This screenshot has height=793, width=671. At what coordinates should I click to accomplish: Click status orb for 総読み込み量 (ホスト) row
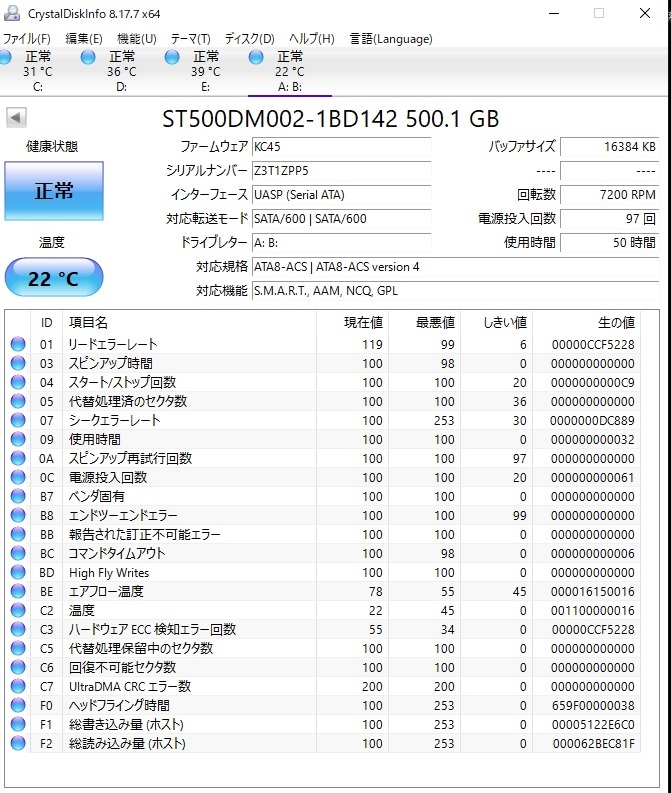(x=18, y=743)
